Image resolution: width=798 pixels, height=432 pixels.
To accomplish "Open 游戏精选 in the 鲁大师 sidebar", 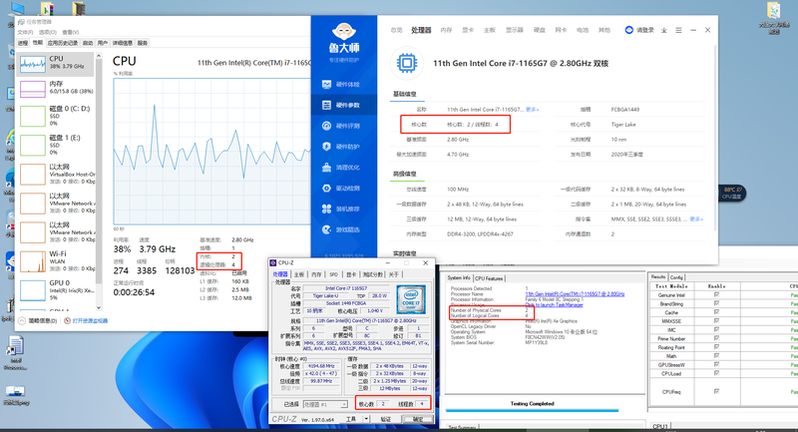I will [x=344, y=230].
